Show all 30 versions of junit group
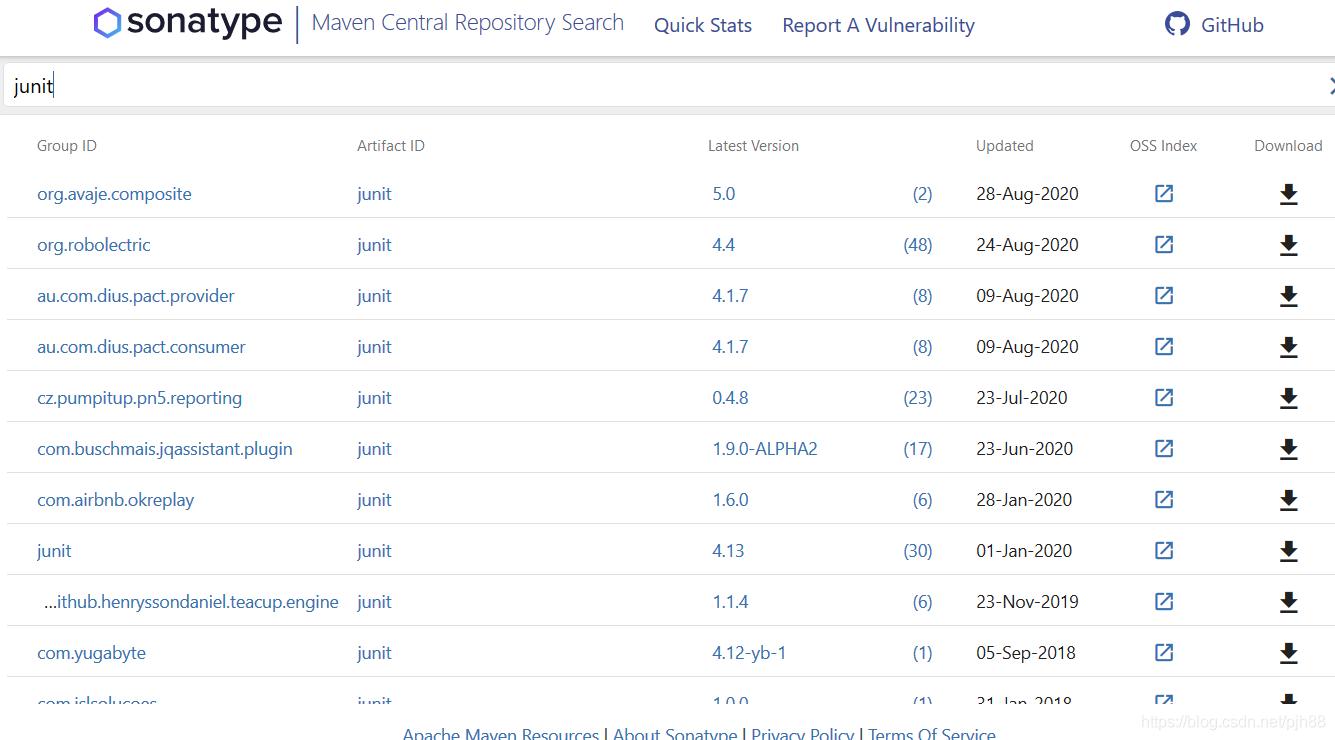 tap(917, 551)
